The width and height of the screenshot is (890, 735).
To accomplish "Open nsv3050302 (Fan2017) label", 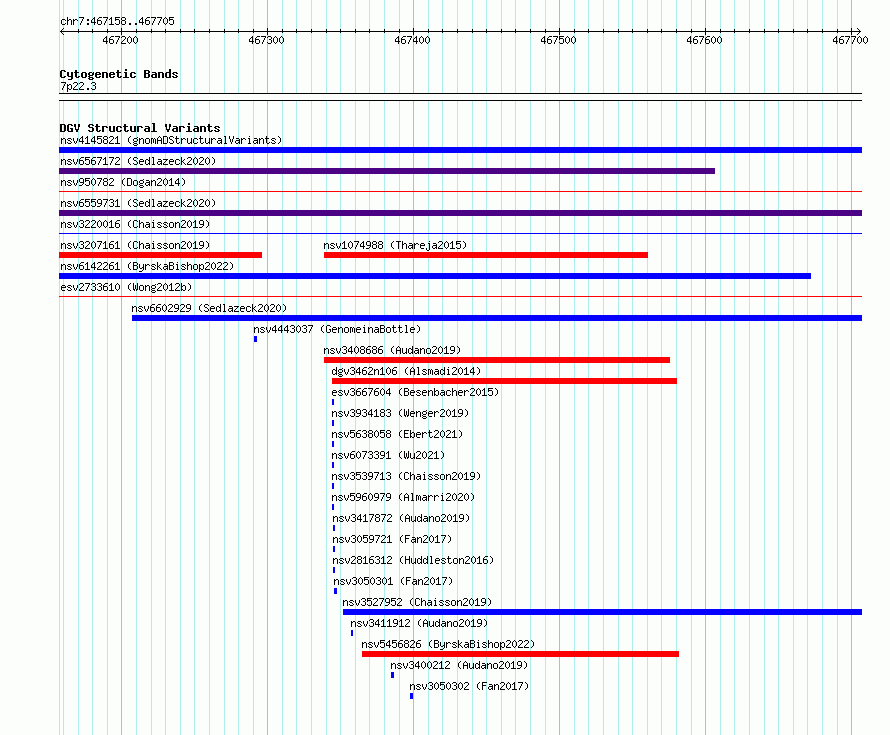I will click(469, 686).
